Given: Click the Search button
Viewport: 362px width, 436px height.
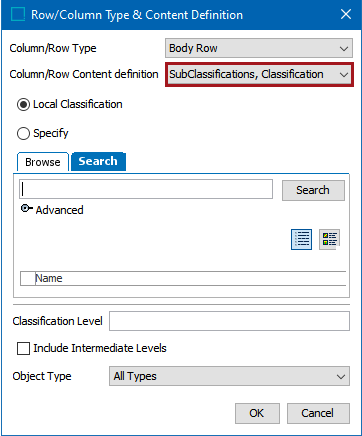Looking at the screenshot, I should 313,190.
